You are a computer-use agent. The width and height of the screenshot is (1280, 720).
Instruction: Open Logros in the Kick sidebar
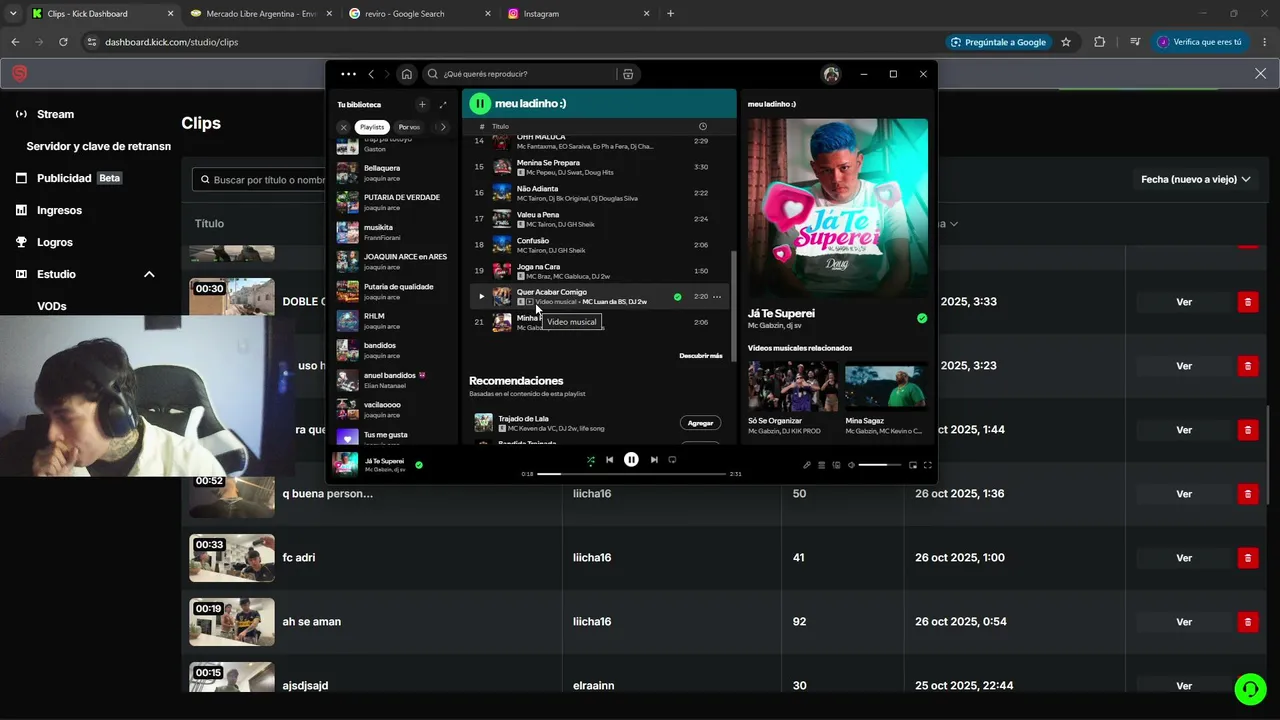click(x=54, y=242)
